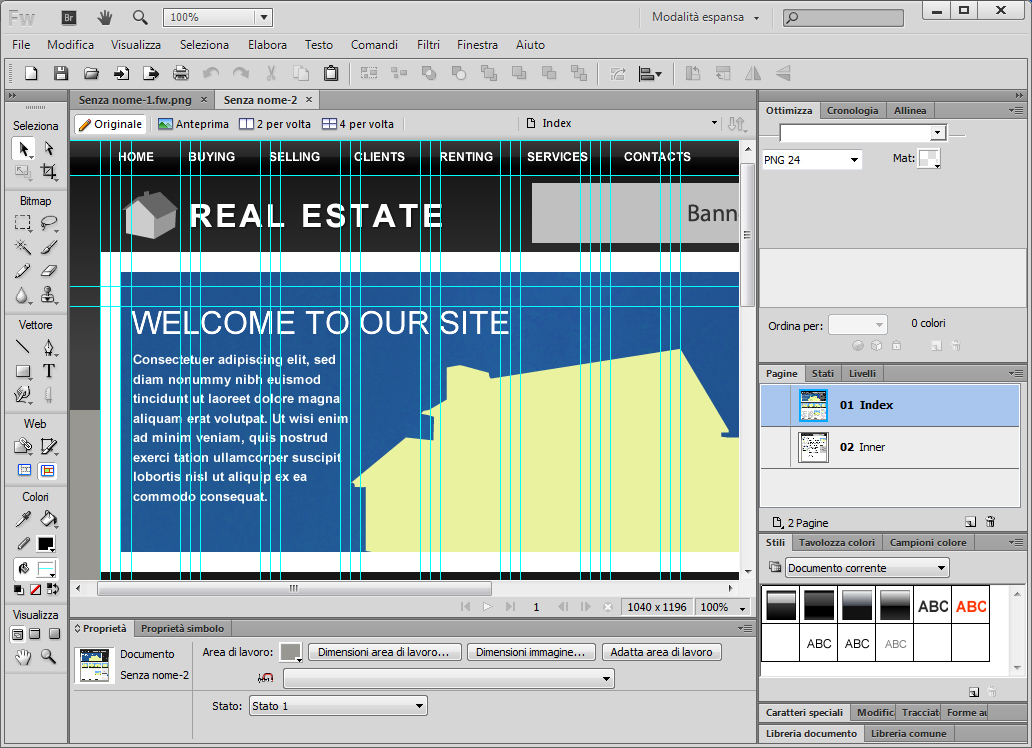Viewport: 1032px width, 748px height.
Task: Click the Print icon in toolbar
Action: (x=181, y=73)
